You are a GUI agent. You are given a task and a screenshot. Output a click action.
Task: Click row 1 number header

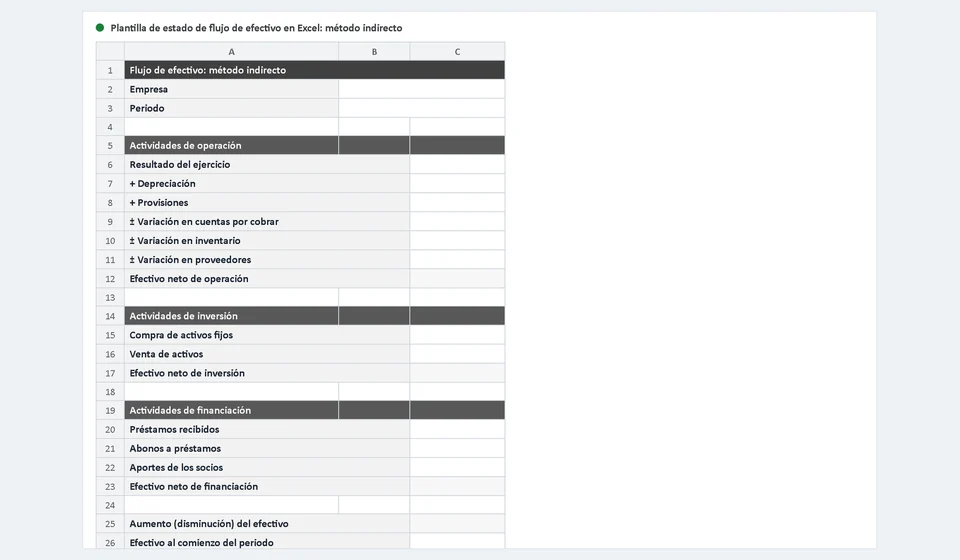pos(110,70)
